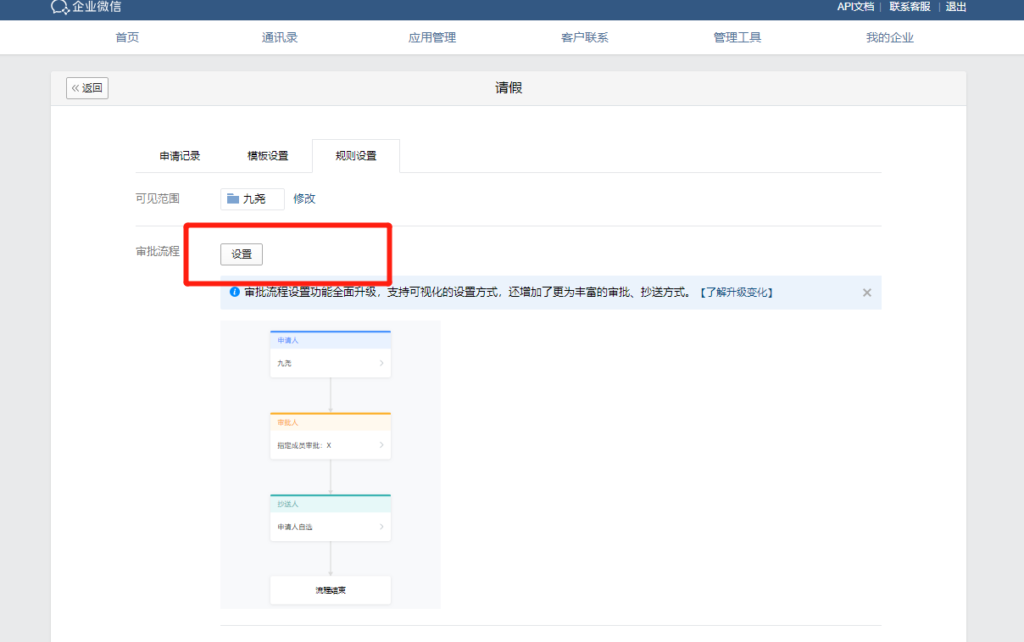Expand the 审批人 node chevron
The width and height of the screenshot is (1024, 642).
[x=381, y=445]
